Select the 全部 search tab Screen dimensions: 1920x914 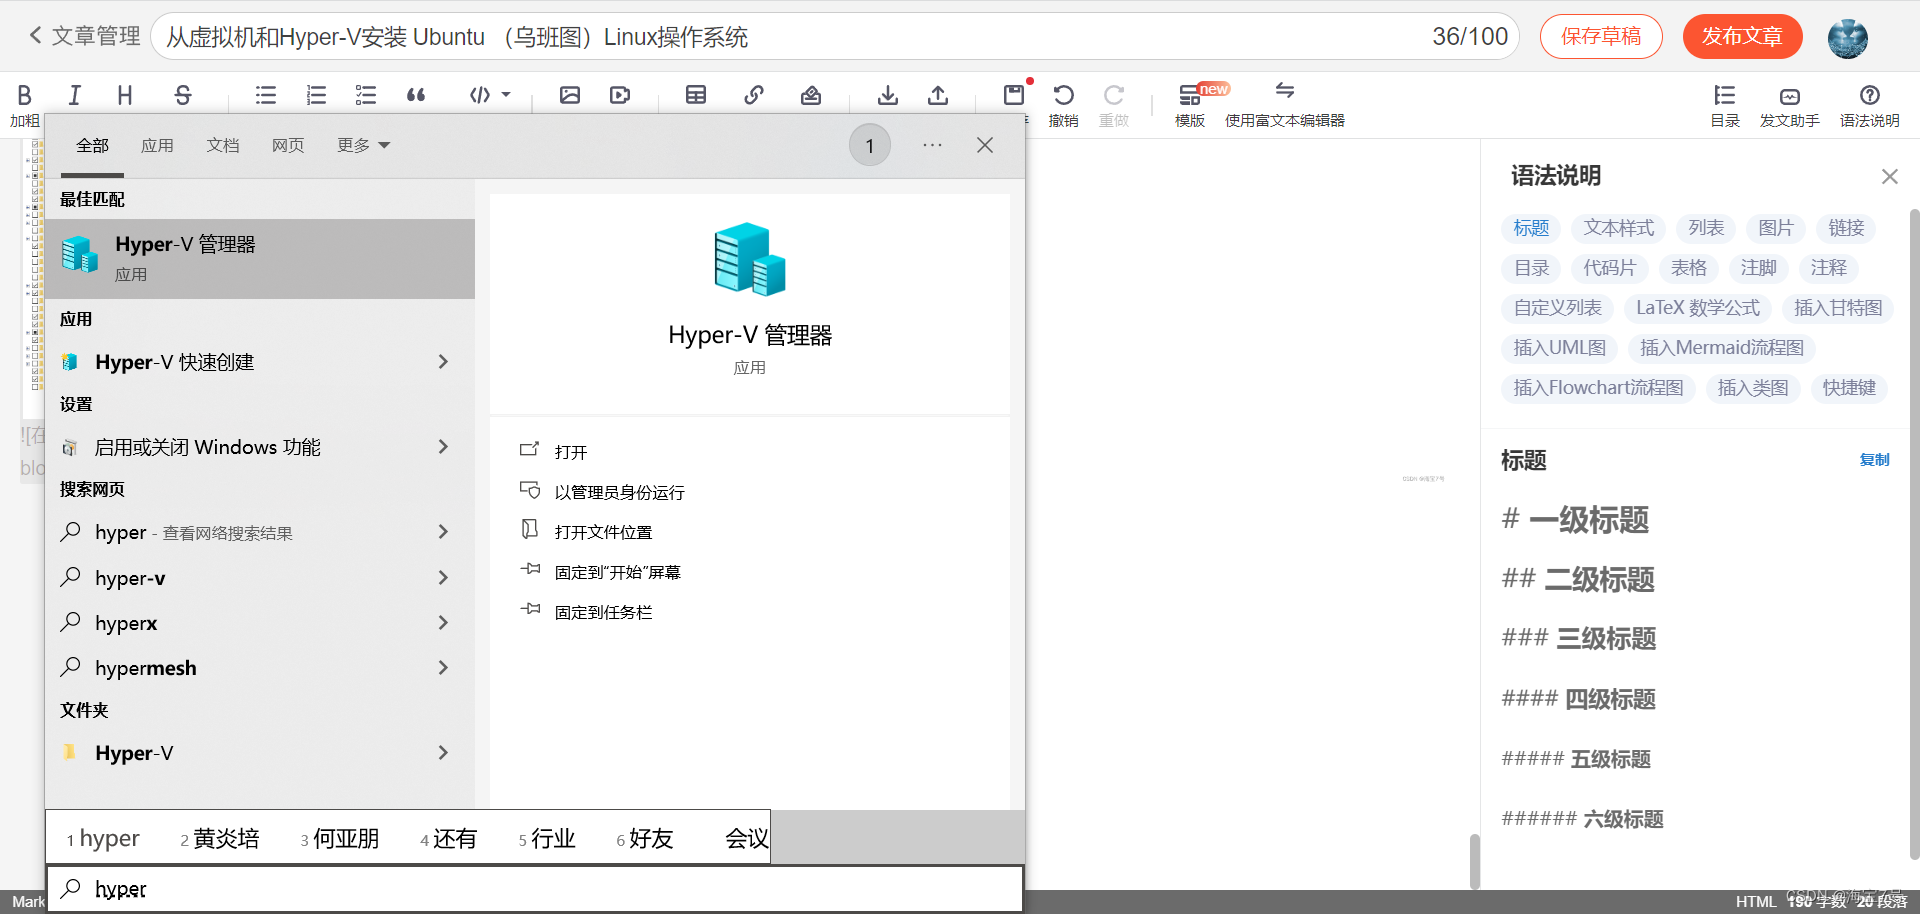click(92, 146)
